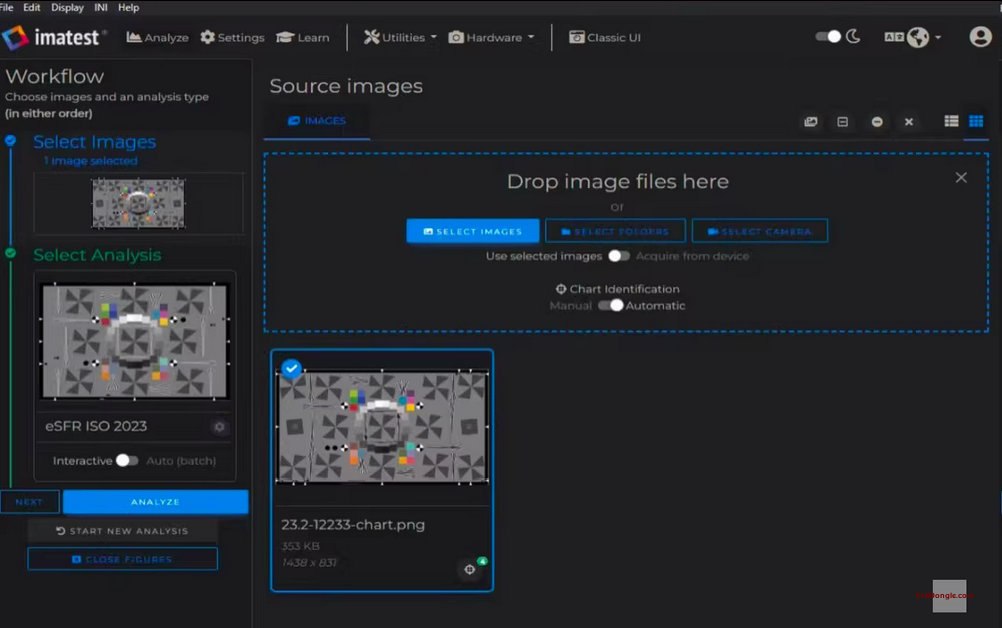Open the user account profile icon
Viewport: 1002px width, 628px height.
pyautogui.click(x=980, y=37)
